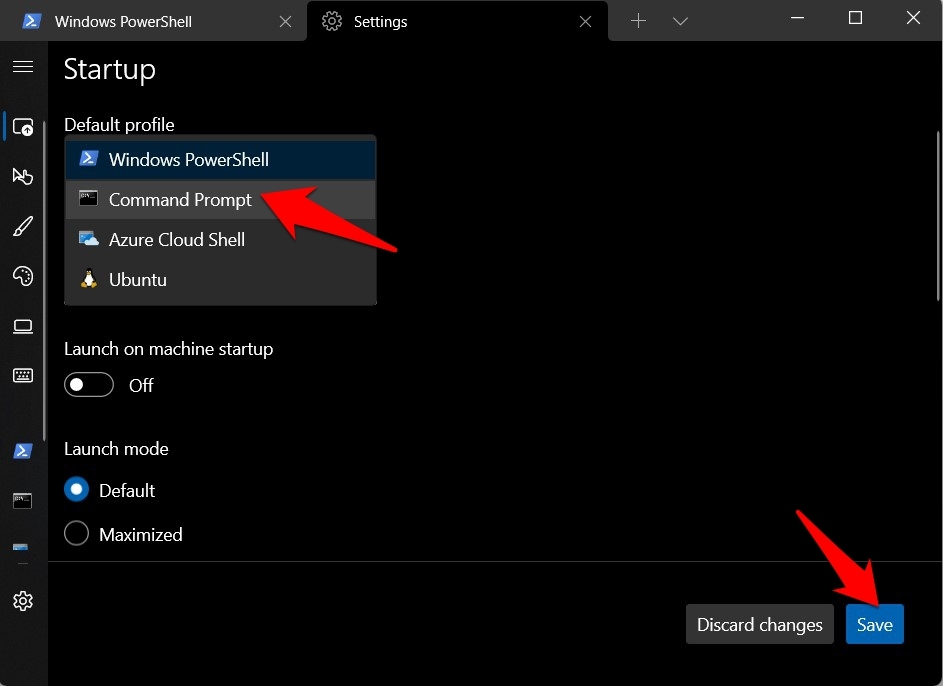Open Appearance settings brush icon
Image resolution: width=943 pixels, height=686 pixels.
[23, 226]
